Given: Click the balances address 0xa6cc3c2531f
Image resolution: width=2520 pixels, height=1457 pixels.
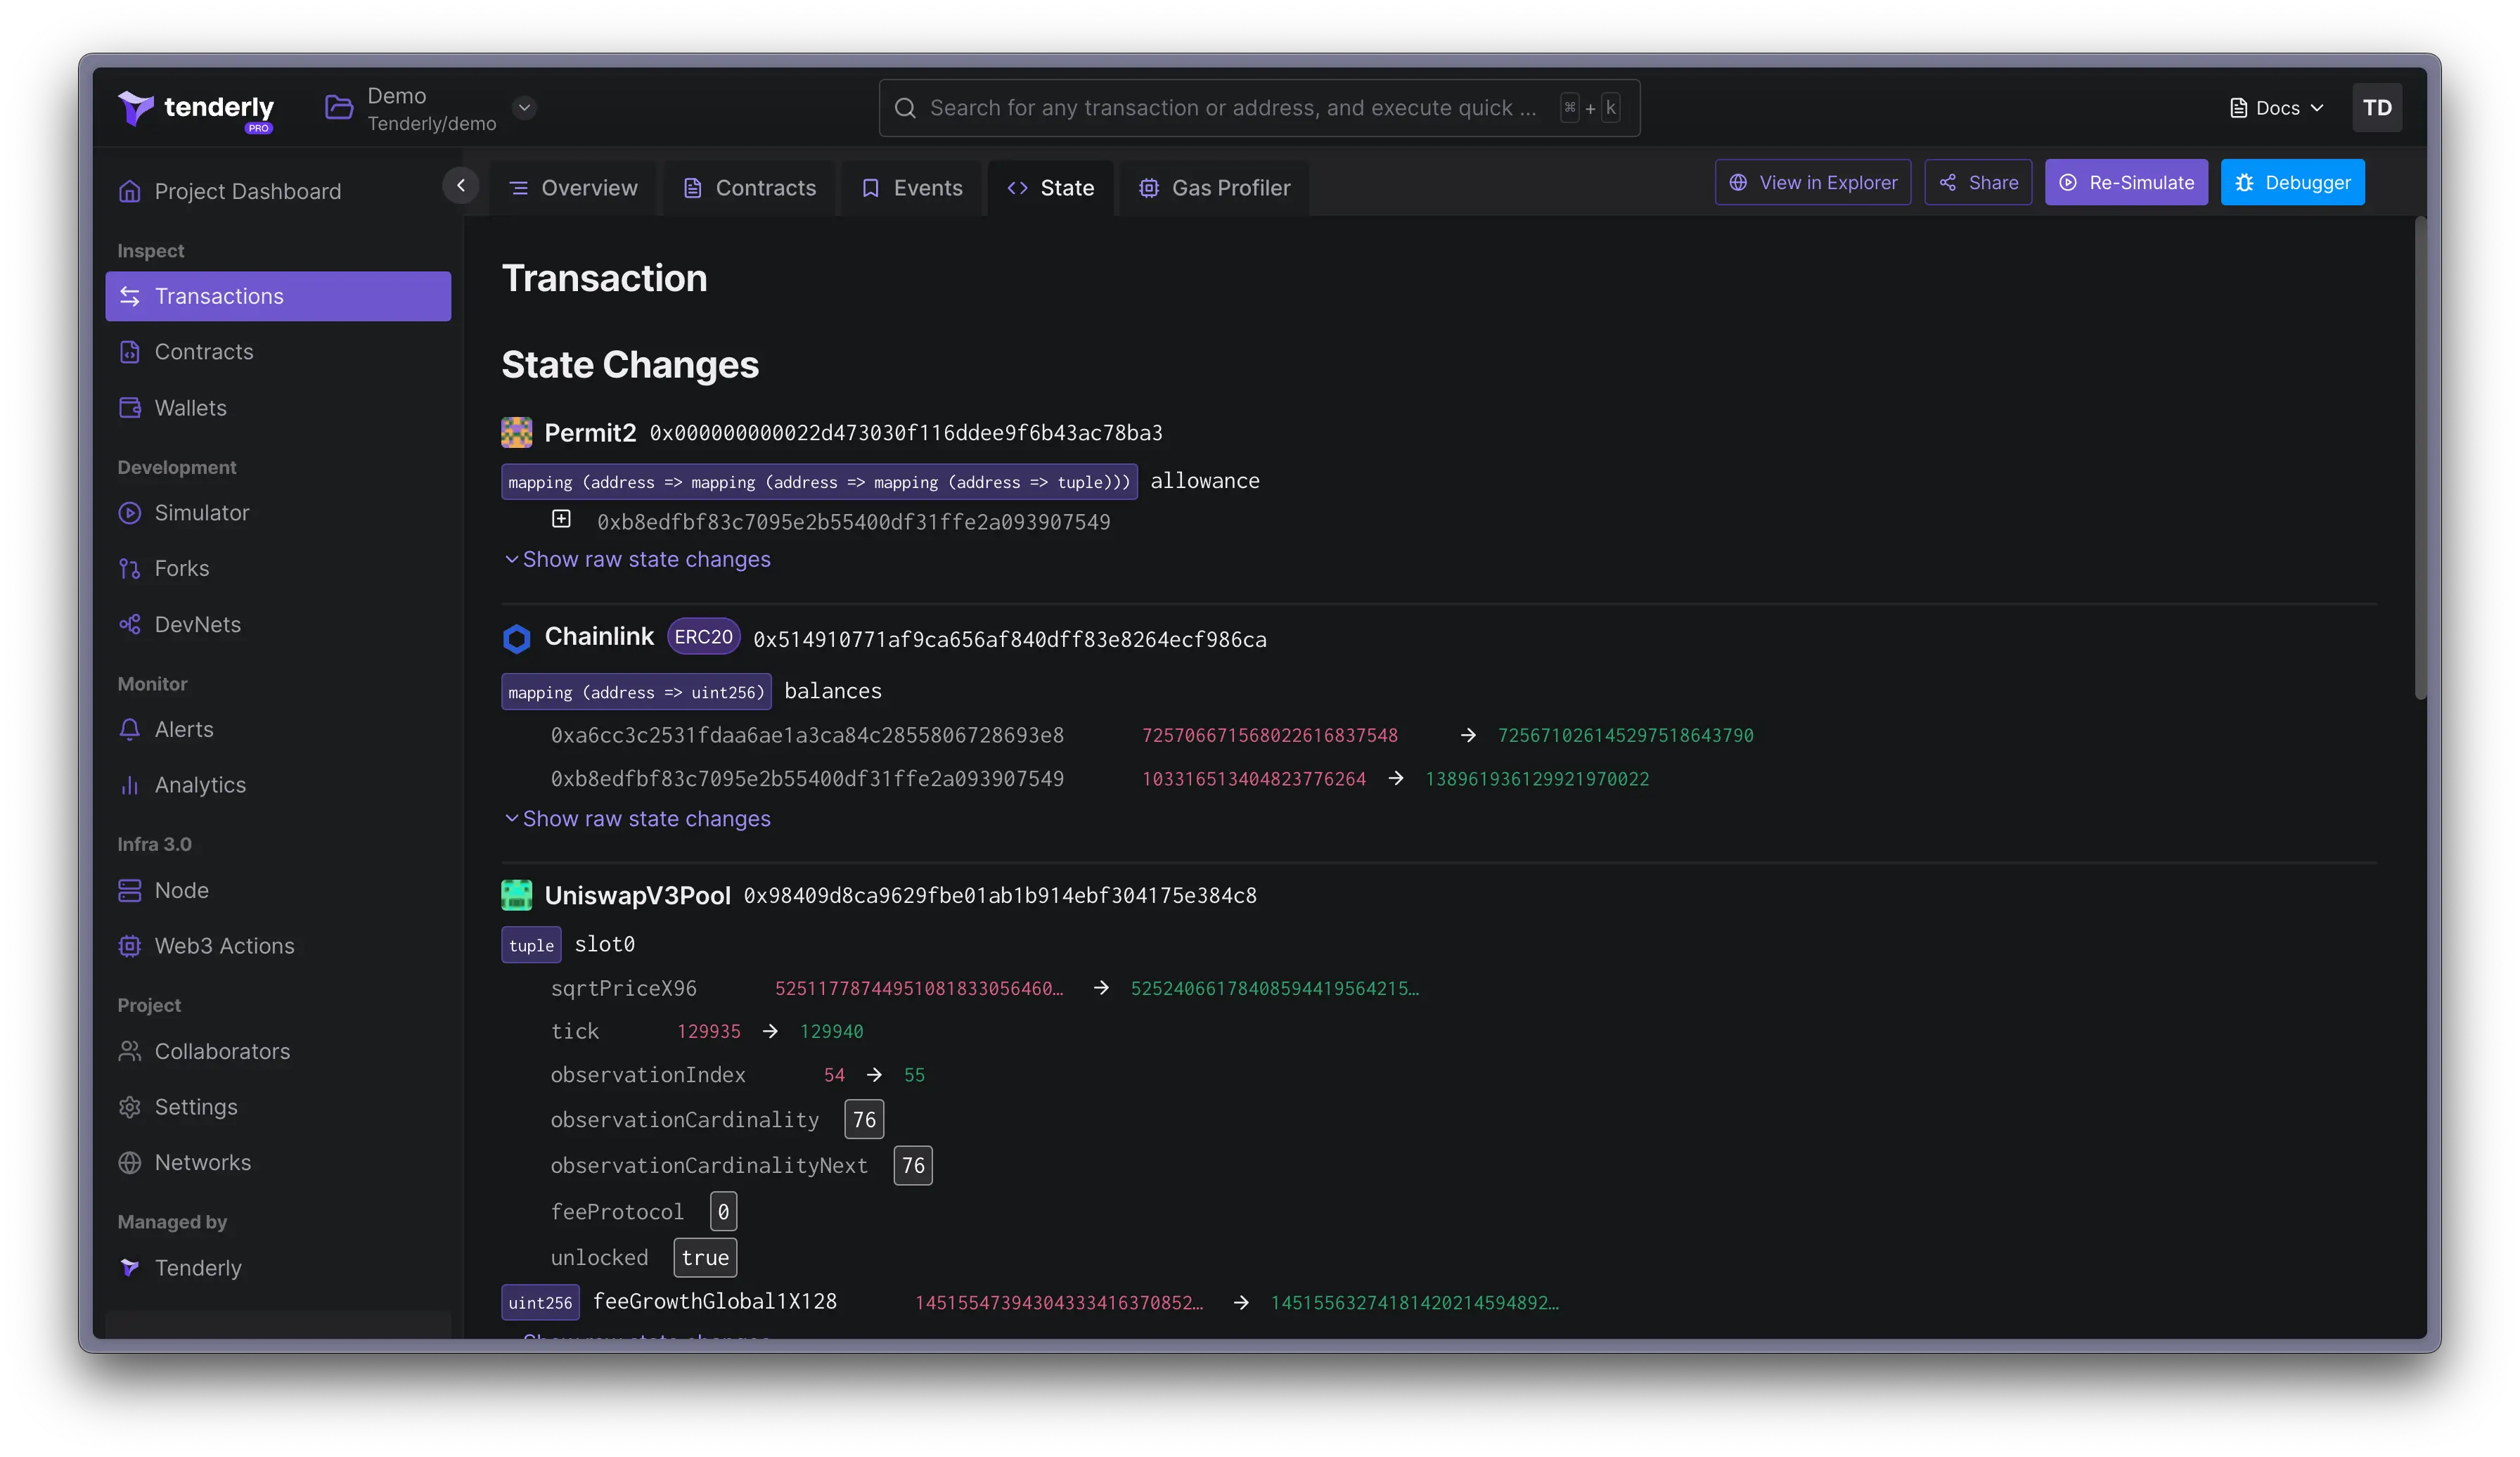Looking at the screenshot, I should click(807, 736).
